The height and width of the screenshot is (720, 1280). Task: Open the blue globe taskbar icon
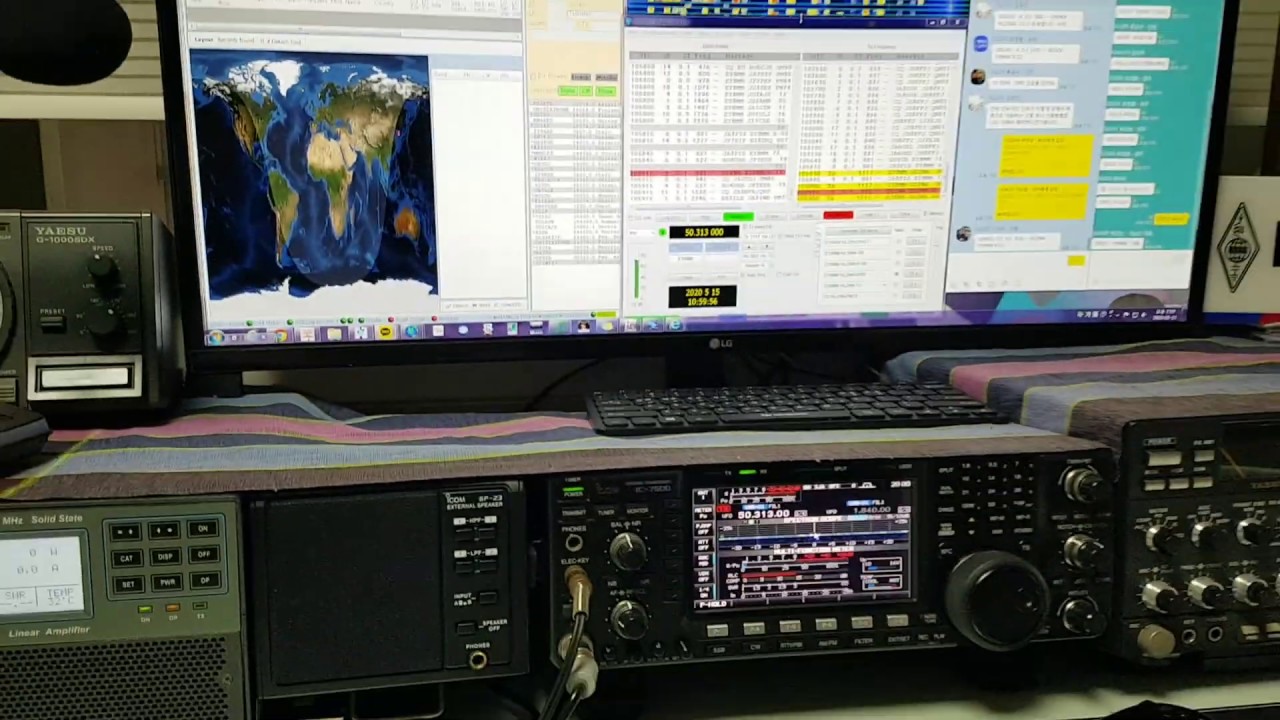412,331
